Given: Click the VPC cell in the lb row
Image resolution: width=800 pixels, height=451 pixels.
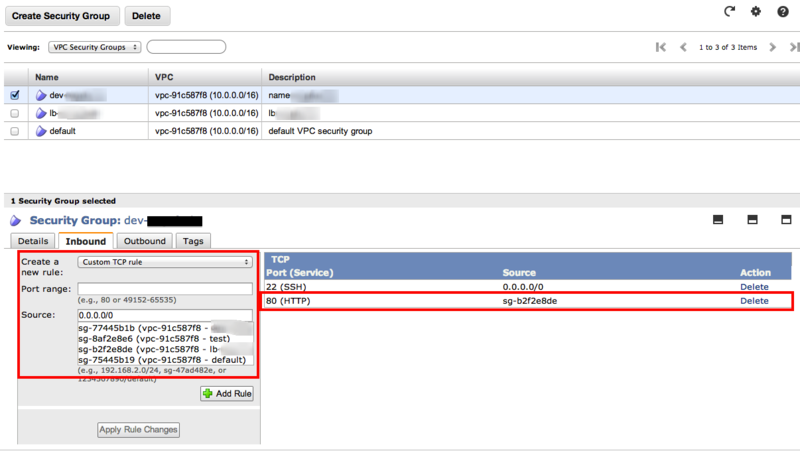Looking at the screenshot, I should 207,113.
